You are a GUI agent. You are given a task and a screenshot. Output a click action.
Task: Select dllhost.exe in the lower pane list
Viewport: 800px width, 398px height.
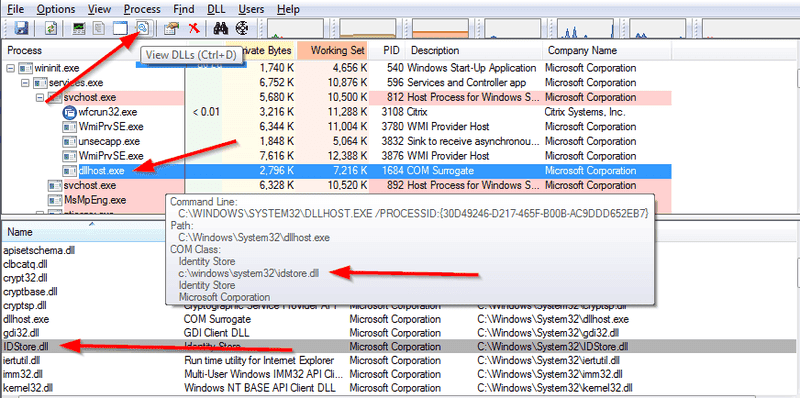pos(26,319)
